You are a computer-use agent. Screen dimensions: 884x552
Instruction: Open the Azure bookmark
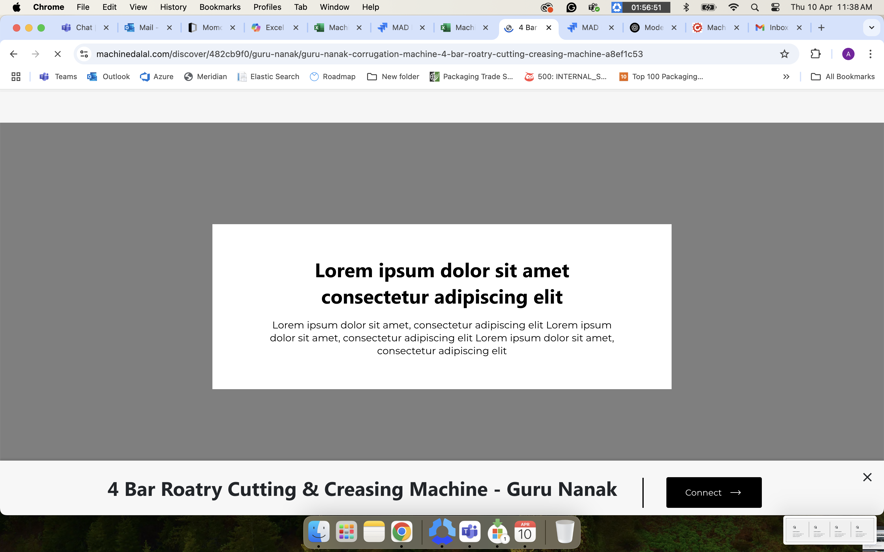point(157,77)
